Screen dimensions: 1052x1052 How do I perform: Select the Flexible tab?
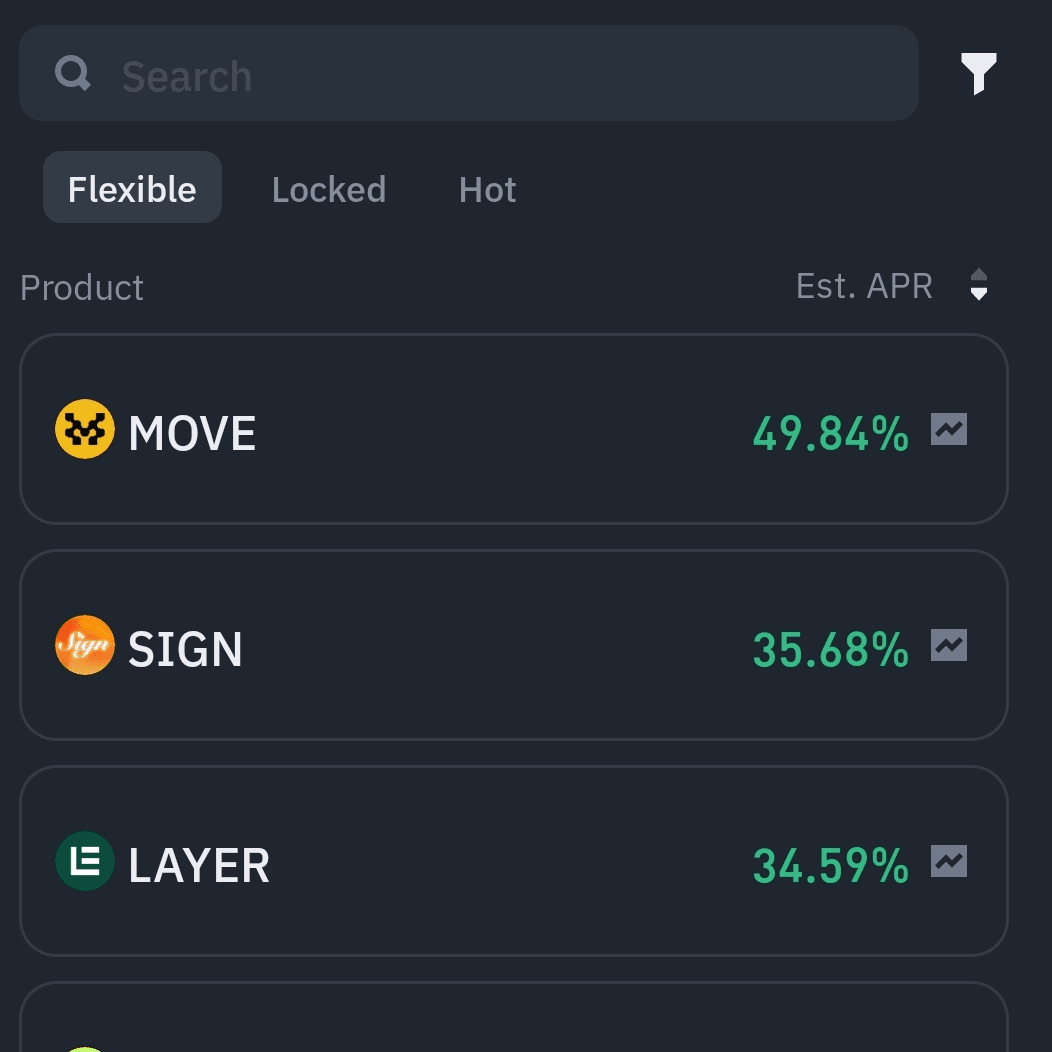(x=132, y=188)
